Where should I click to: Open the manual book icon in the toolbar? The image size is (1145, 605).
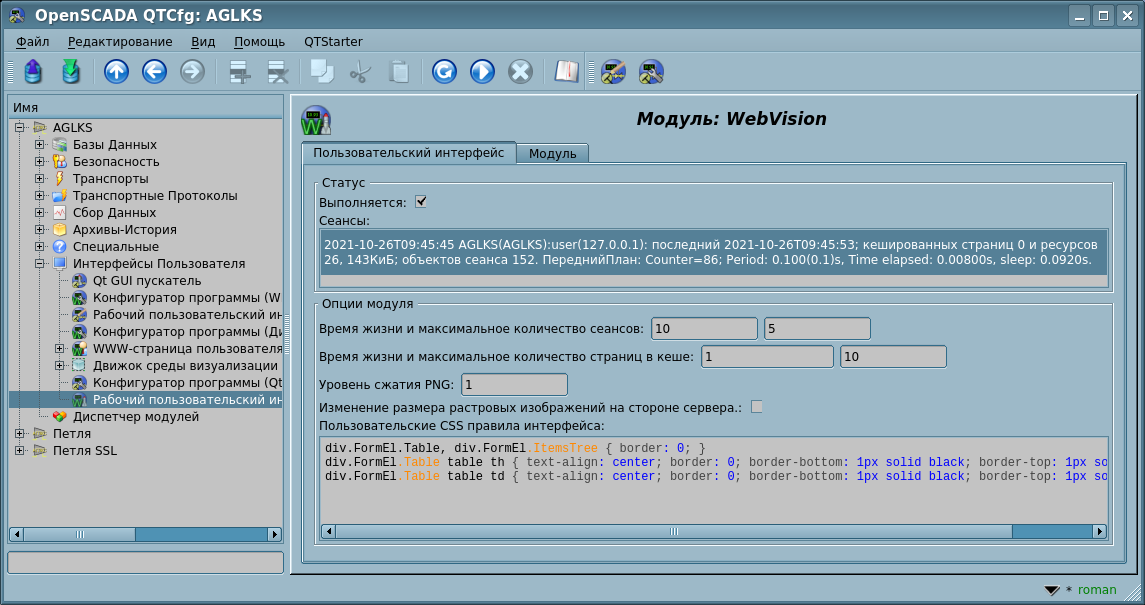pyautogui.click(x=567, y=72)
